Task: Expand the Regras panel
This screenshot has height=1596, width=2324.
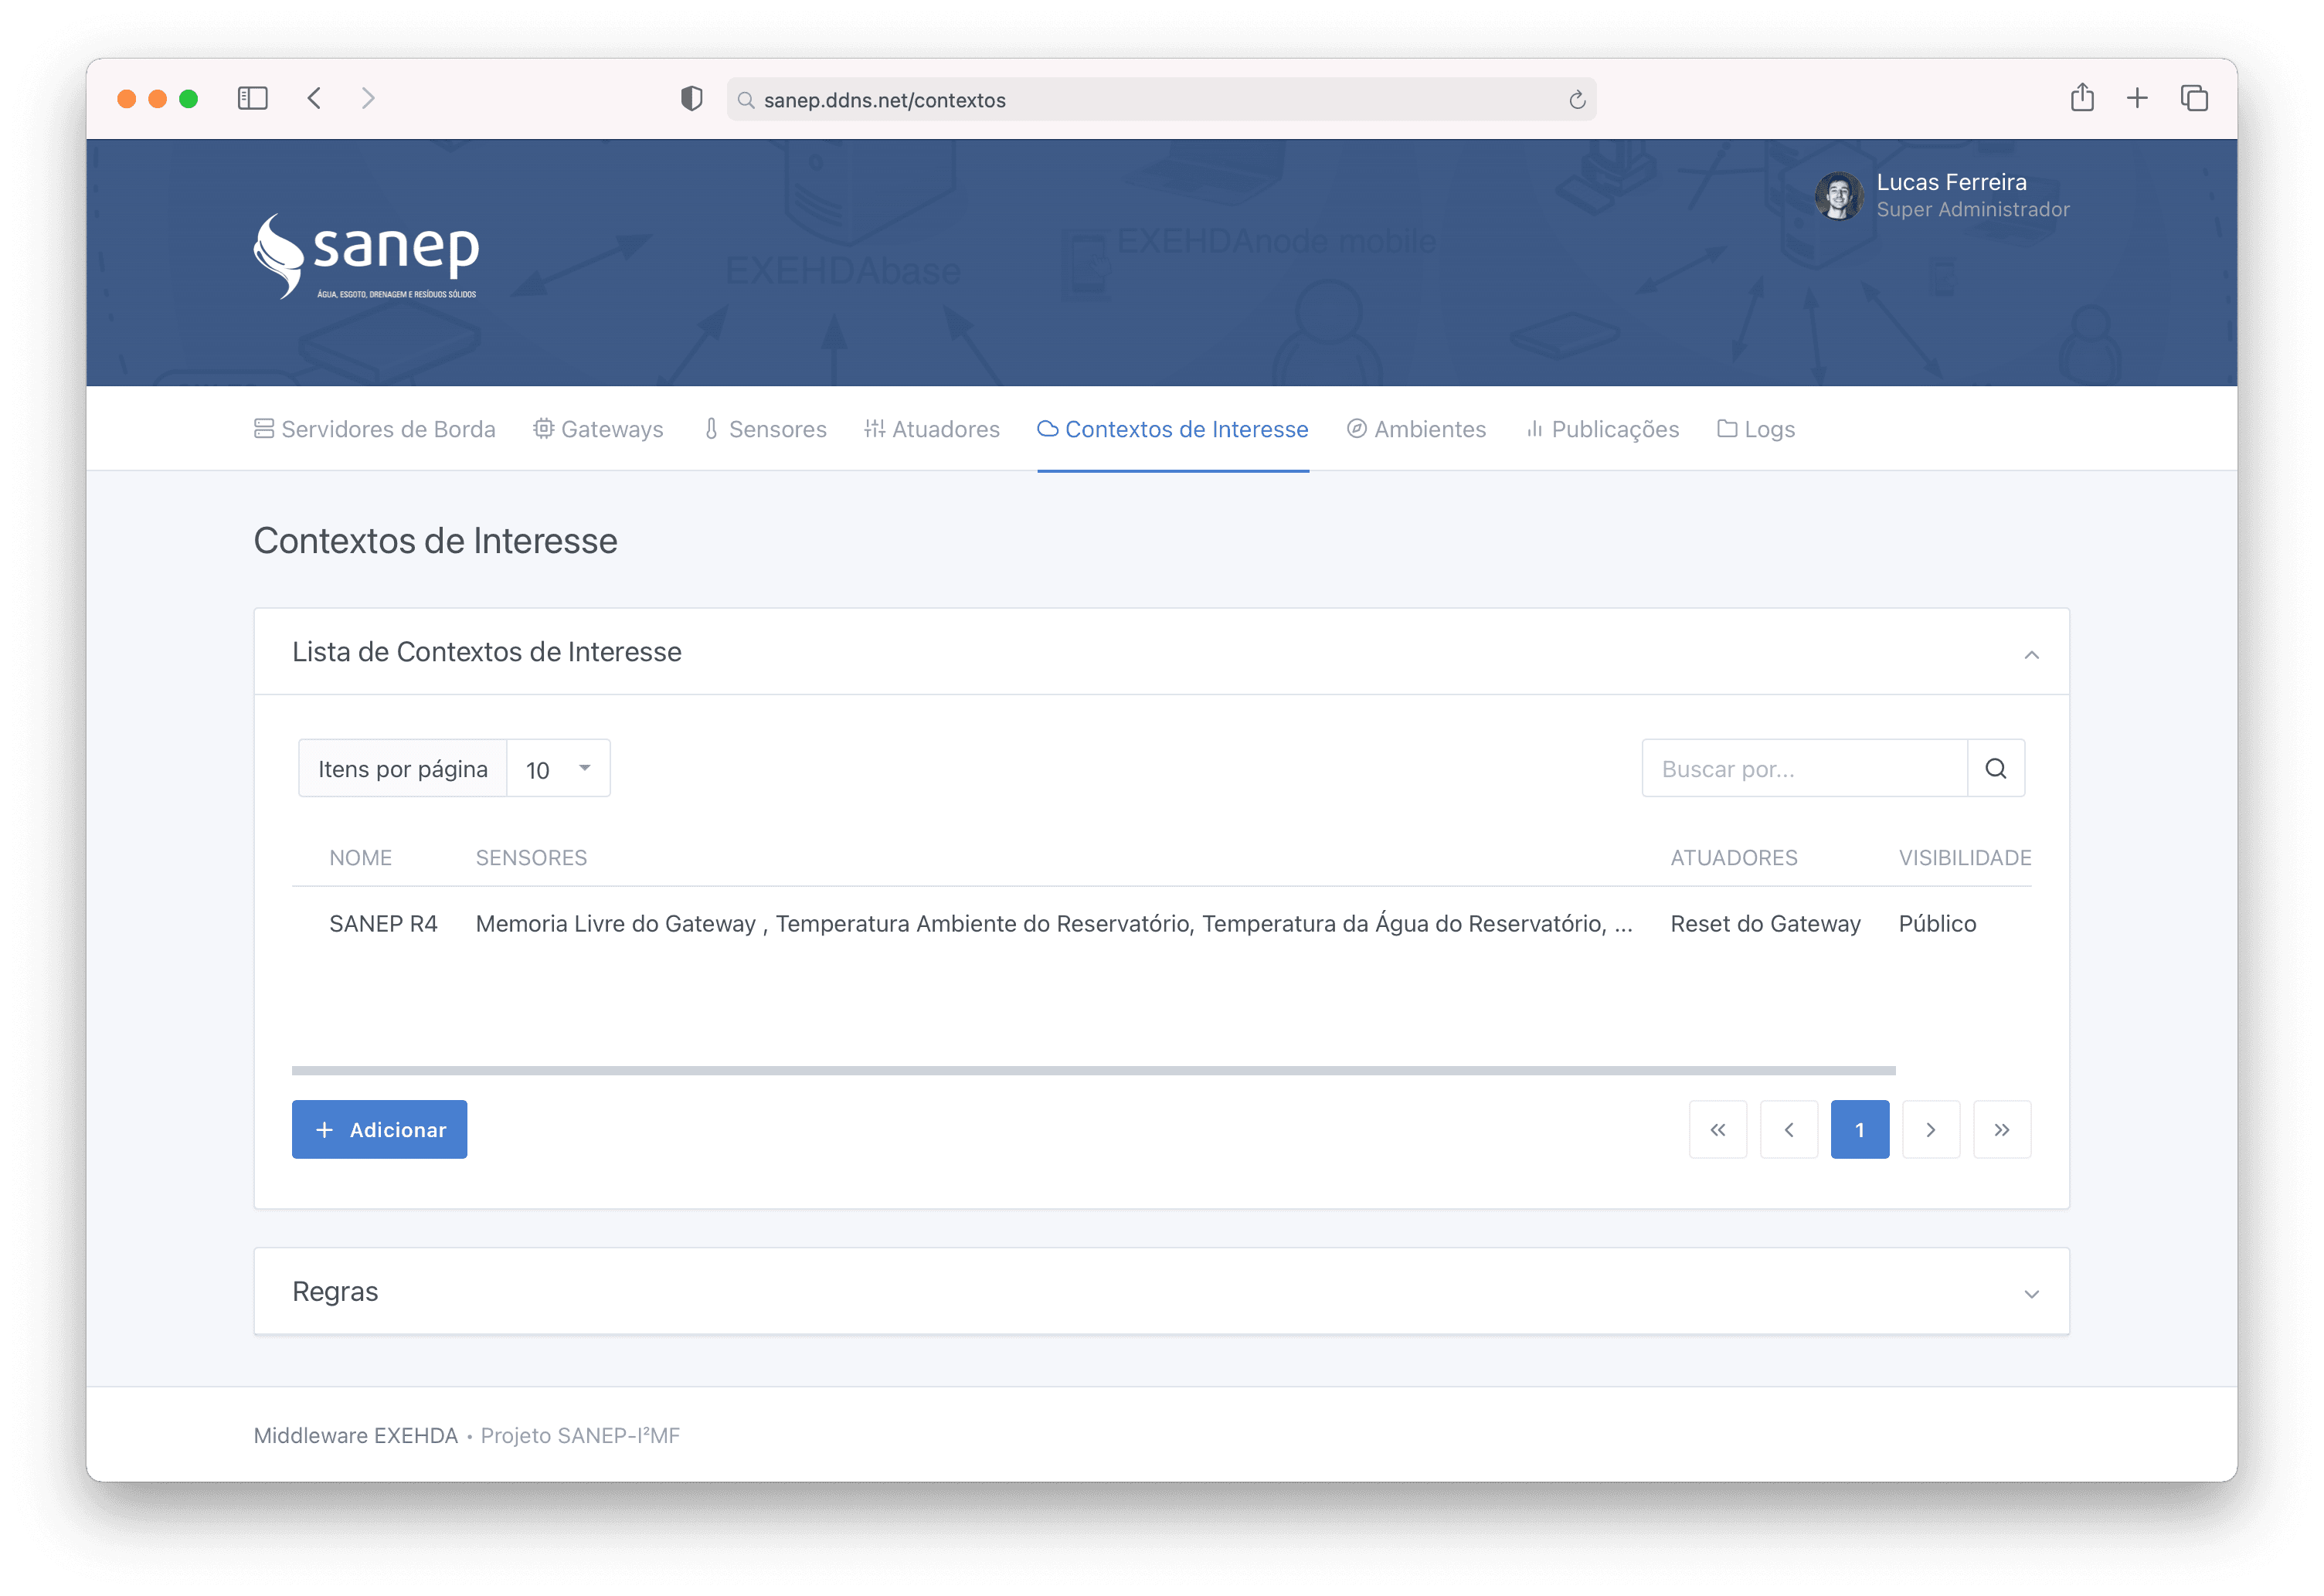Action: (x=2031, y=1293)
